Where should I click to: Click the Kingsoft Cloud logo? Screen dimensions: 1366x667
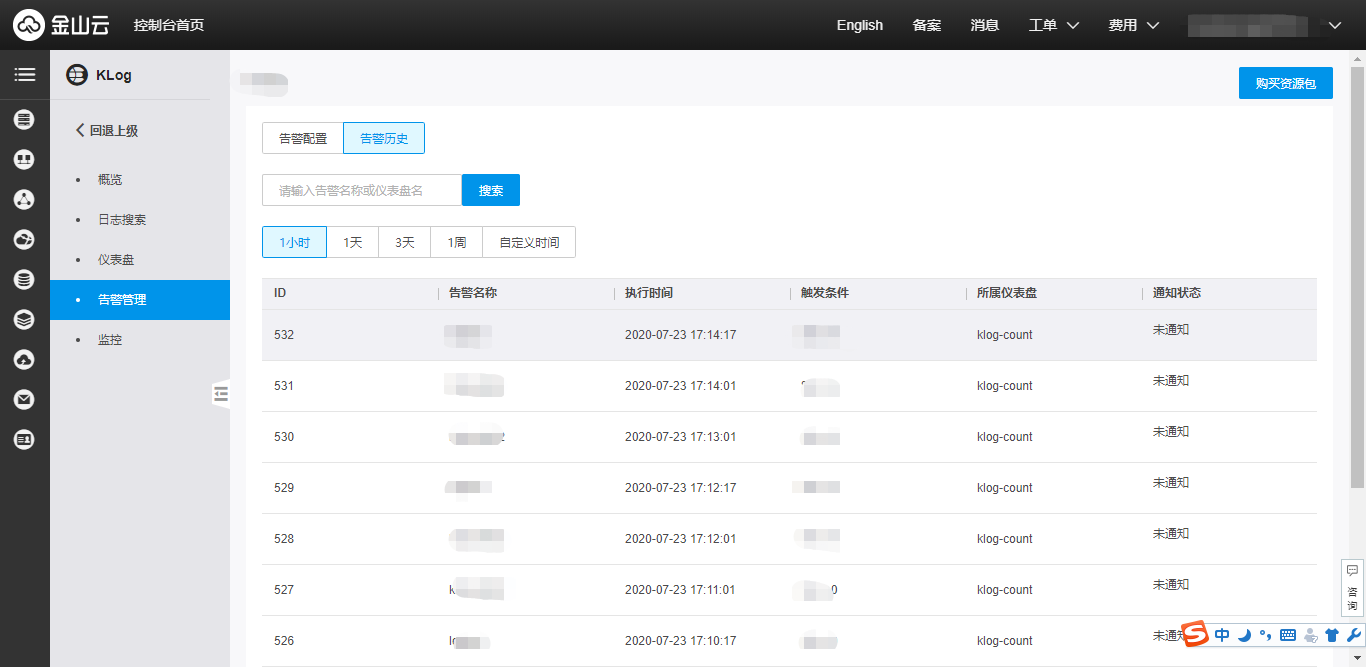click(x=62, y=25)
